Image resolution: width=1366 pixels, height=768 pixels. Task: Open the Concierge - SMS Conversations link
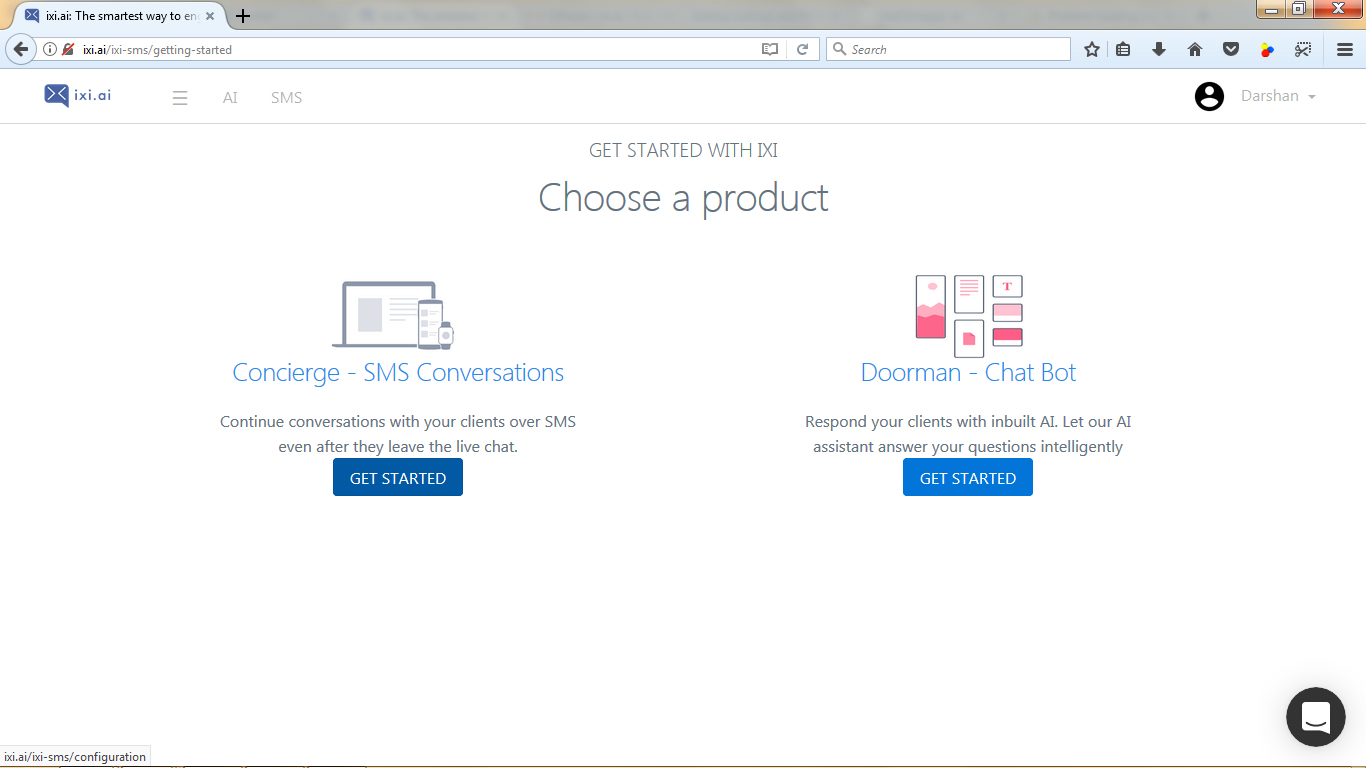pos(398,373)
